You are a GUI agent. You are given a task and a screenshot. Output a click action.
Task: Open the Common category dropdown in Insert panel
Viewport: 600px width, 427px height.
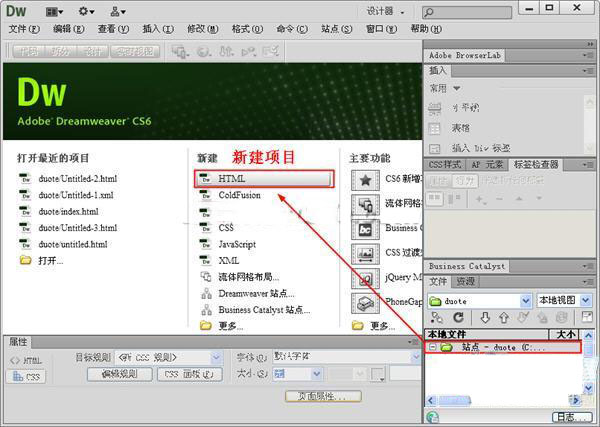[445, 88]
